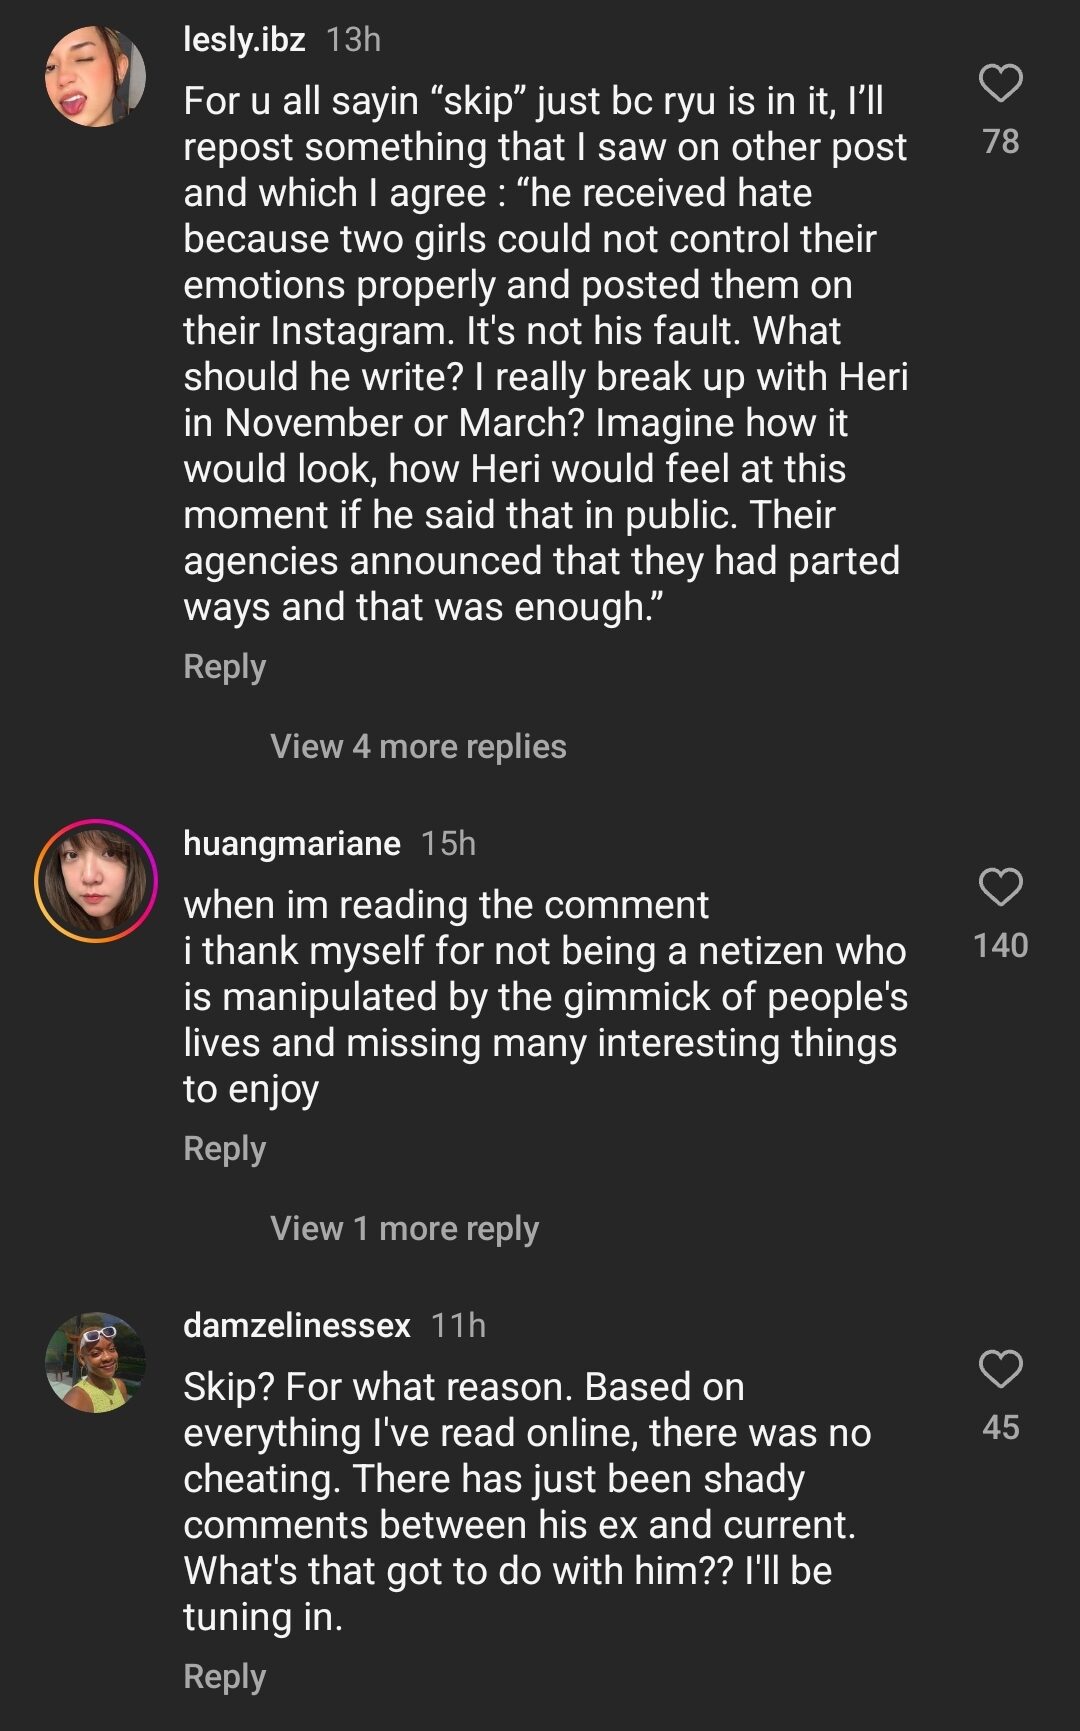Like huangmariane's comment with the heart
The height and width of the screenshot is (1731, 1080).
1000,887
